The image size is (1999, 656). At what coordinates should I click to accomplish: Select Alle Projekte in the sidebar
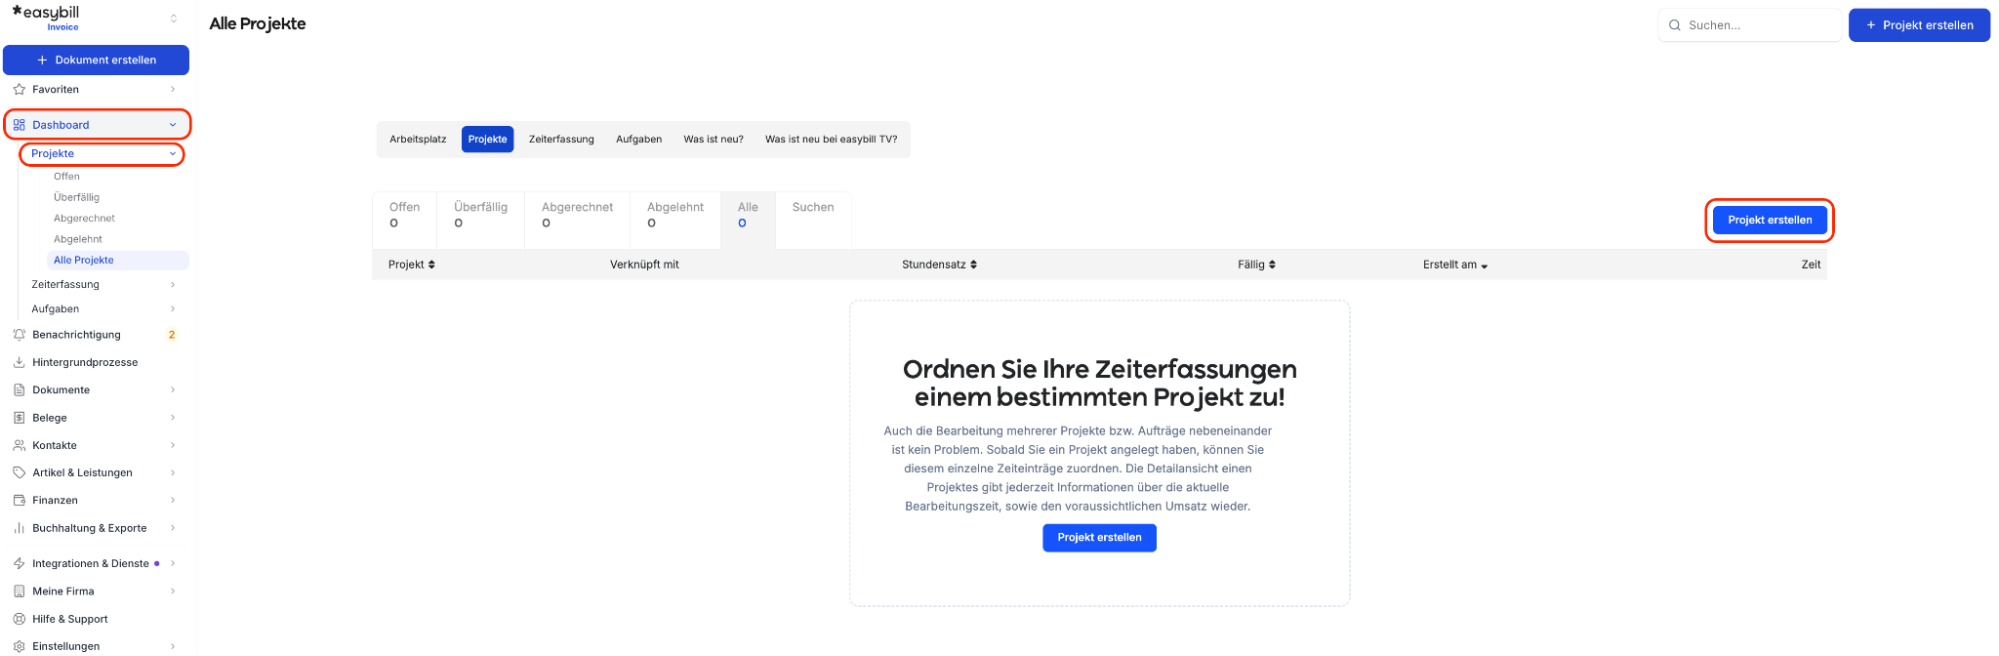(x=118, y=260)
